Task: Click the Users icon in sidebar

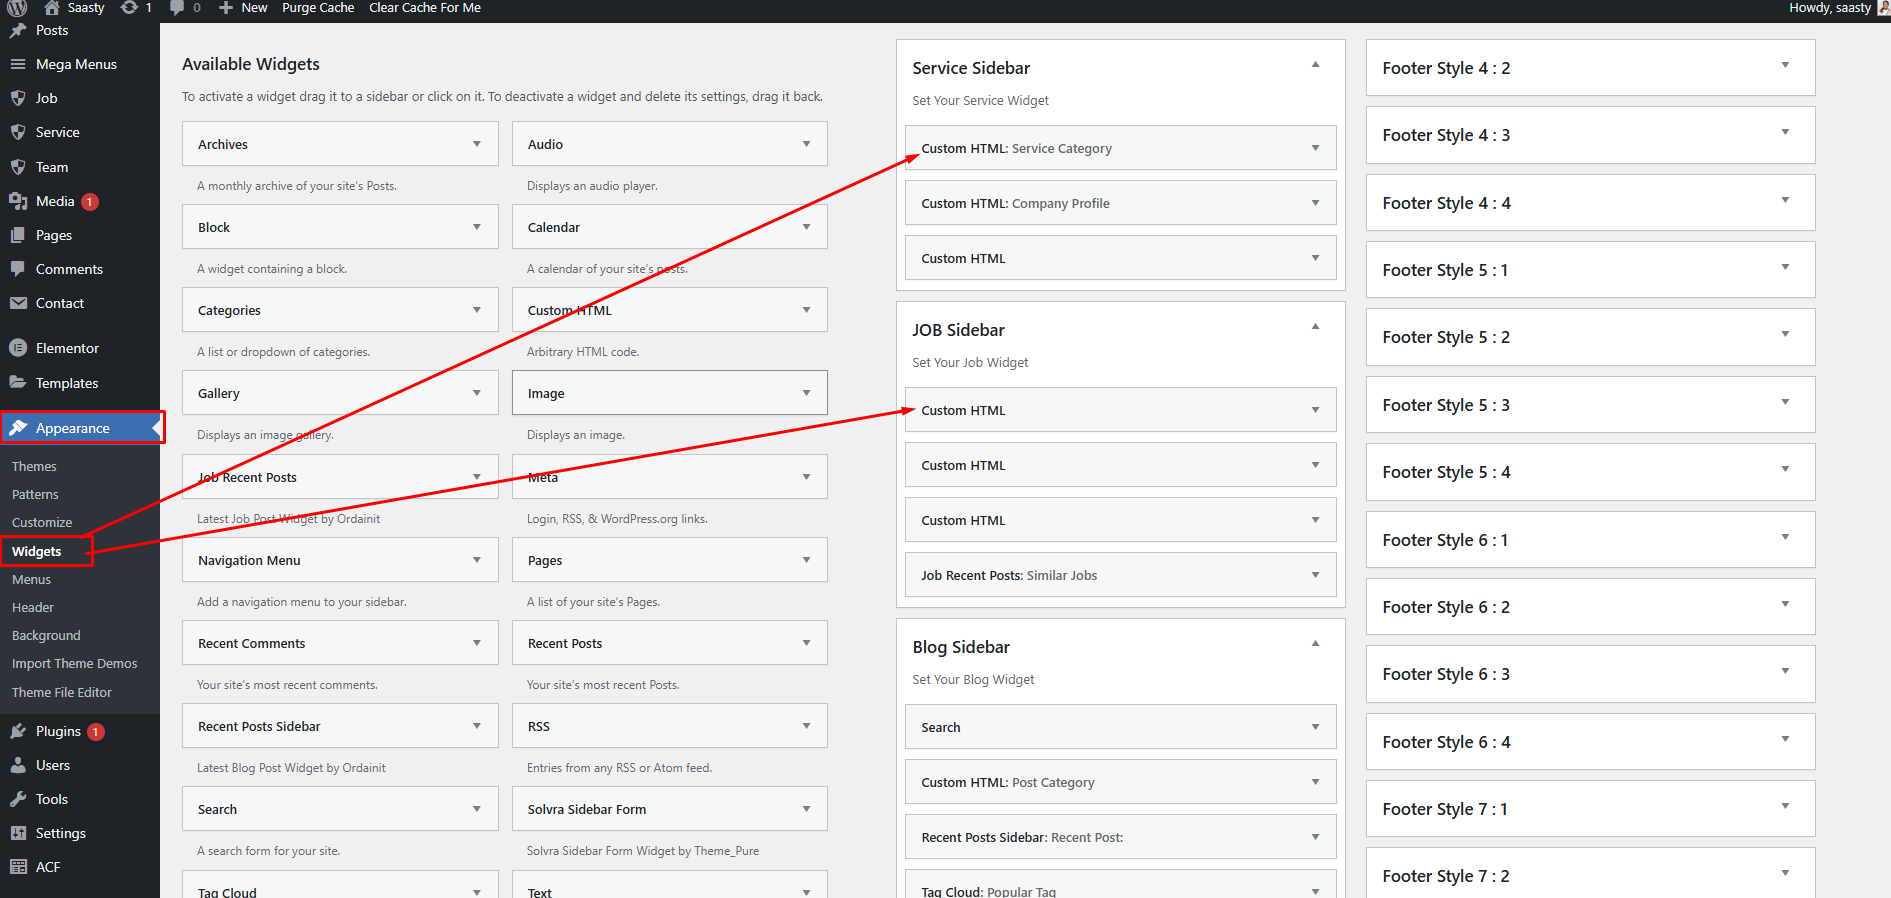Action: tap(18, 765)
